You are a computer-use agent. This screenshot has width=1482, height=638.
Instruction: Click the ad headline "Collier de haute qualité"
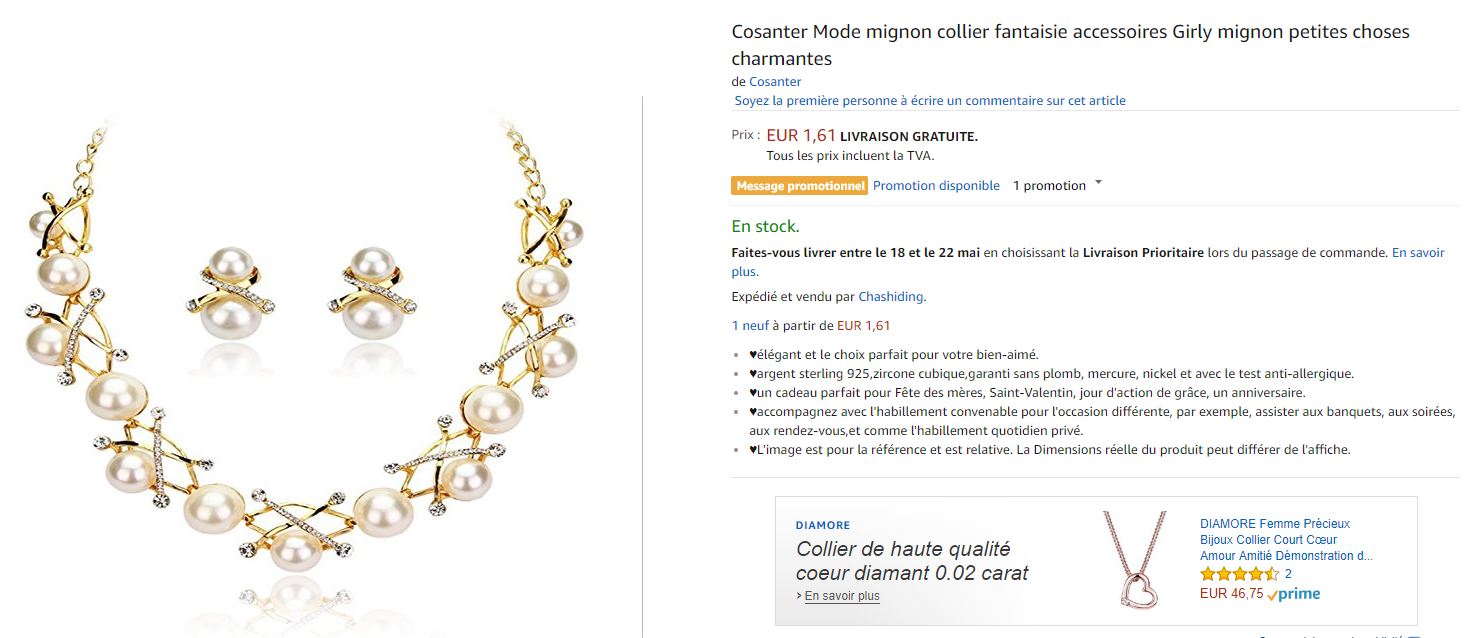903,549
